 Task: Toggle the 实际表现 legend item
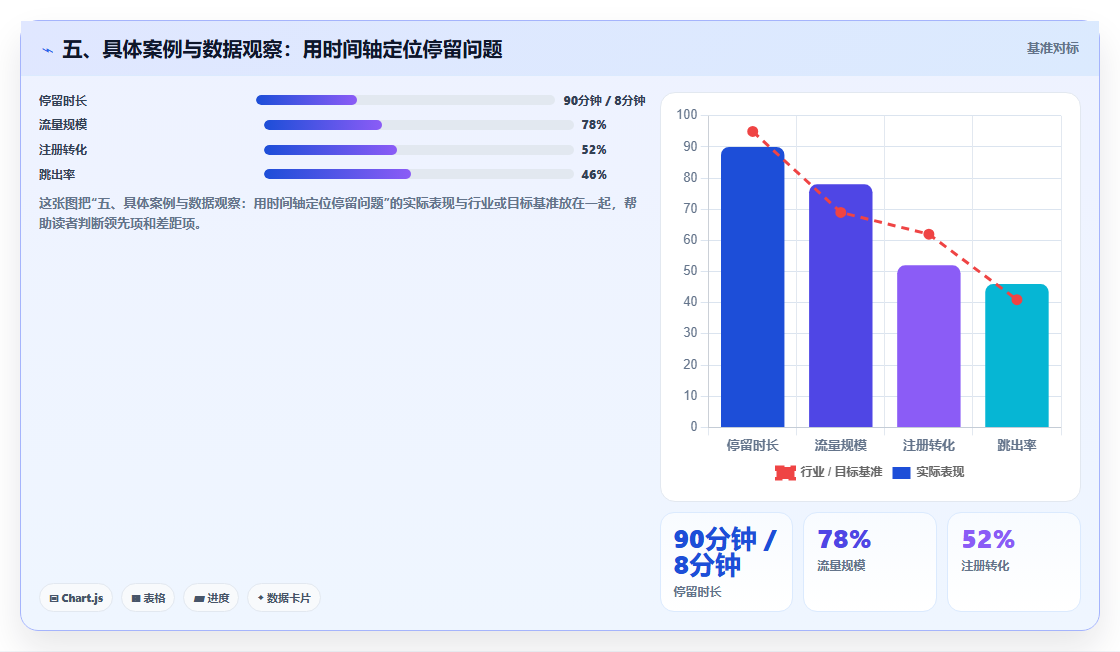coord(929,472)
